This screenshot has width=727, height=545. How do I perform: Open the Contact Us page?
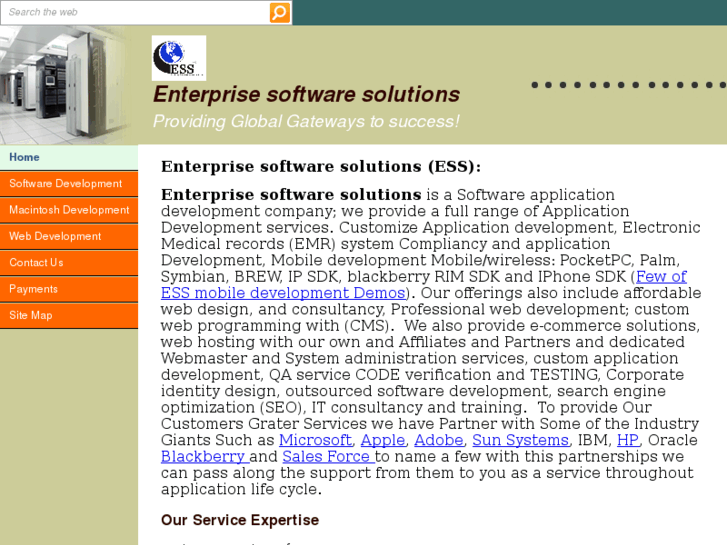pos(69,263)
